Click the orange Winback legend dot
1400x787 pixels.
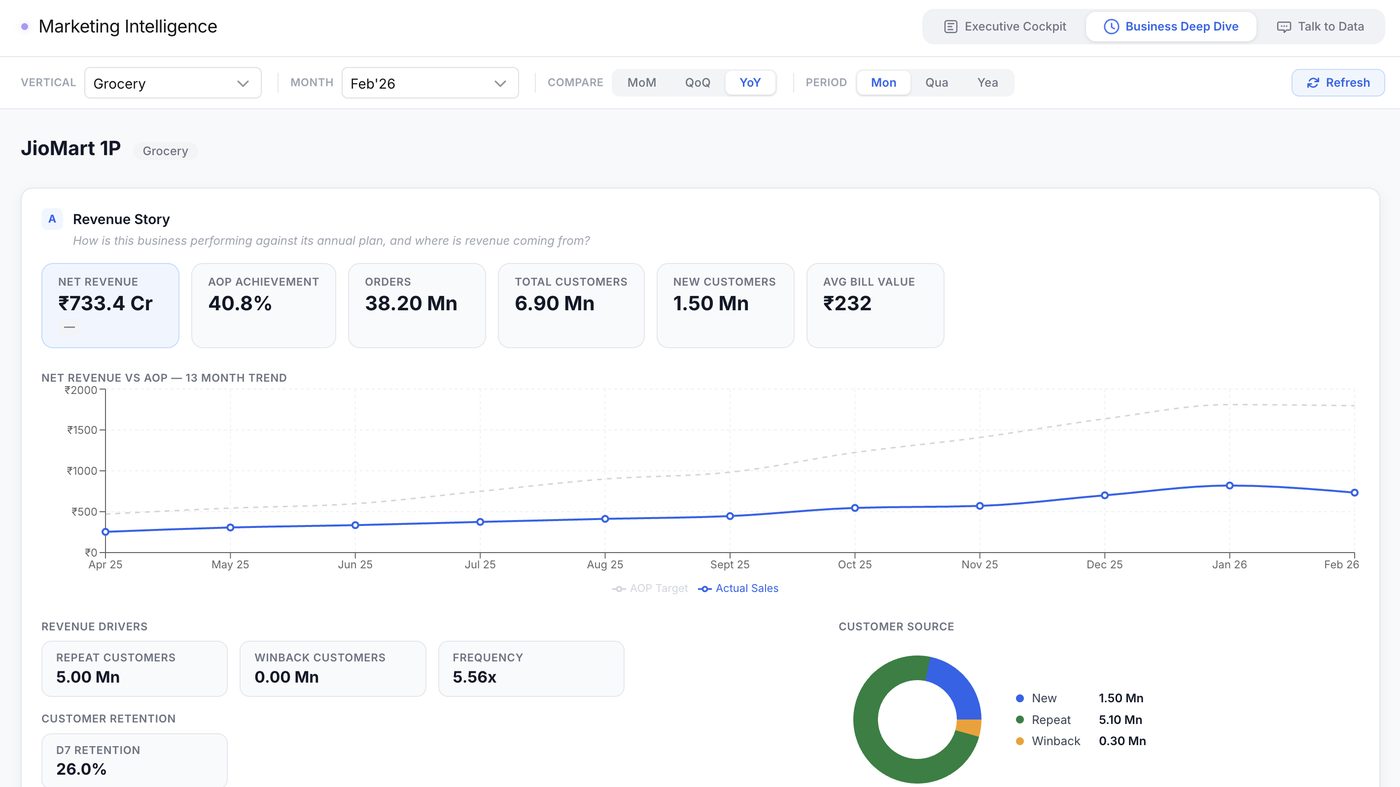[x=1020, y=741]
